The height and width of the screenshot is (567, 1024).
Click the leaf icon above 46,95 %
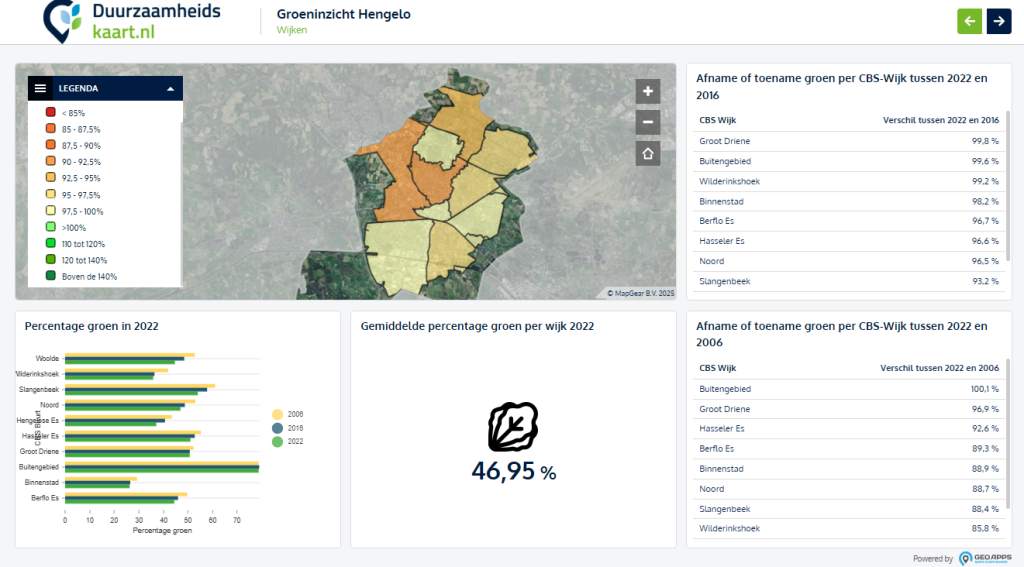pos(513,427)
